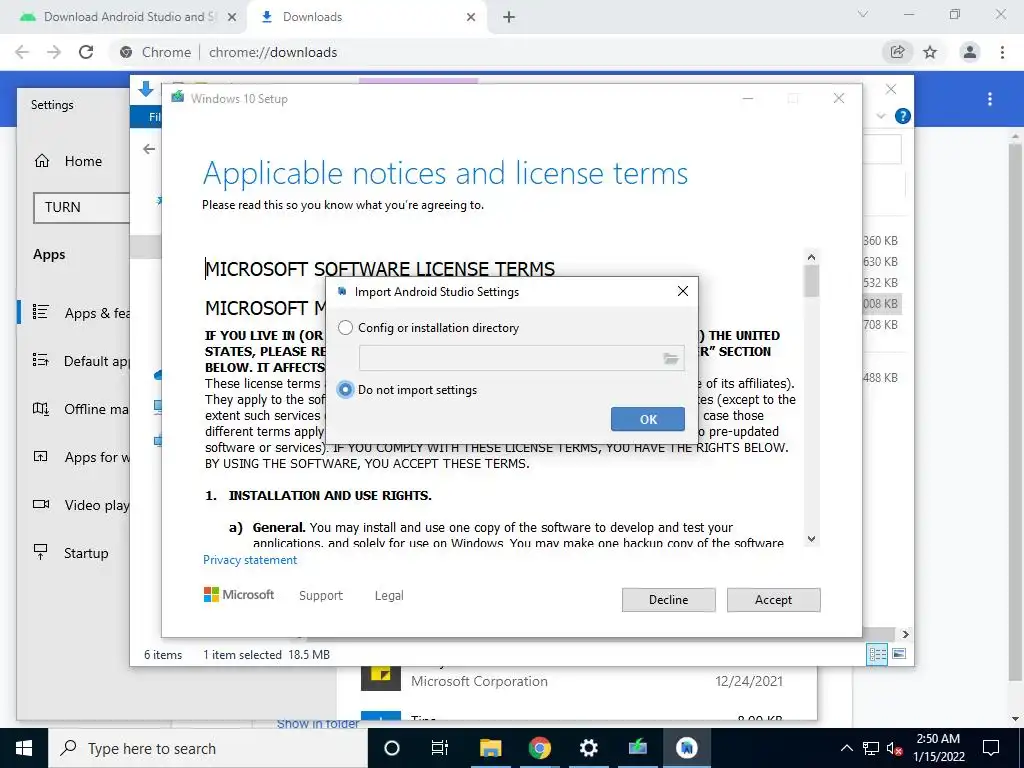Viewport: 1024px width, 768px height.
Task: Open Cortana from the taskbar
Action: [392, 748]
